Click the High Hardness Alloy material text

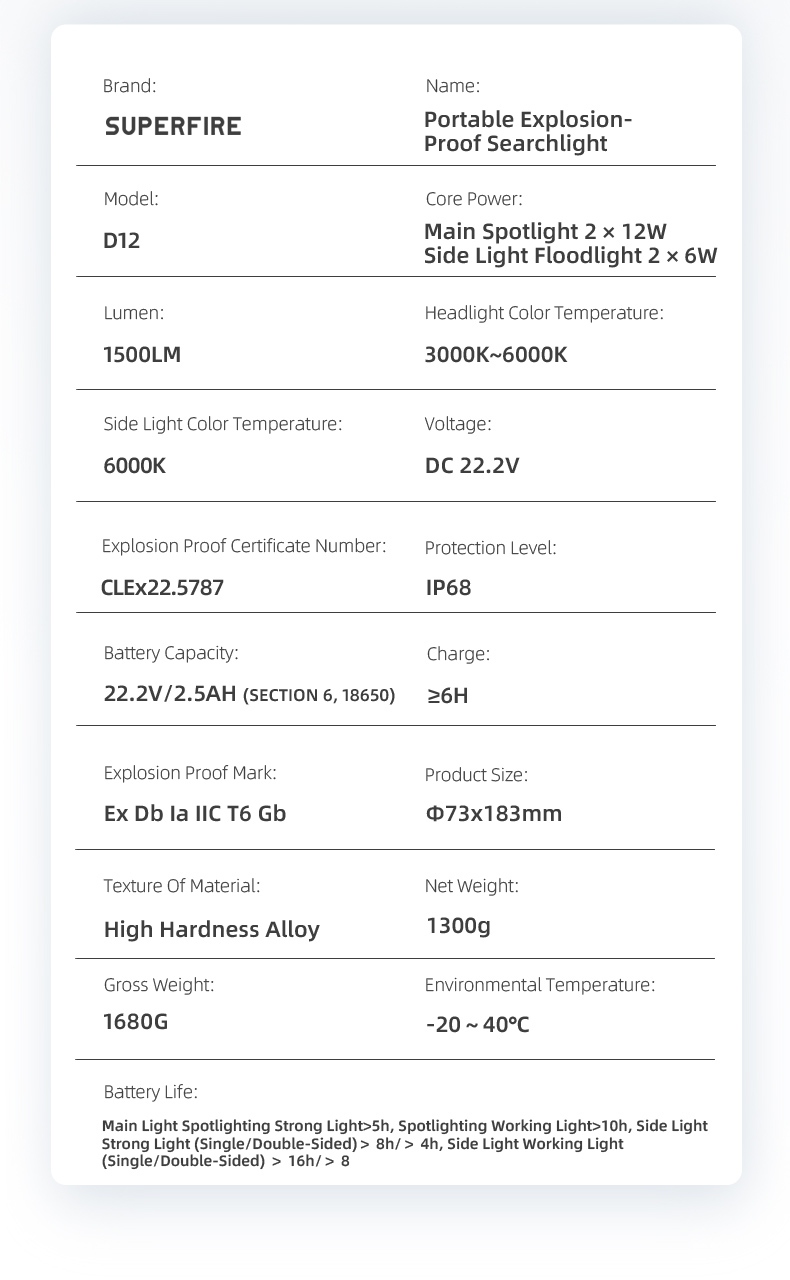212,929
